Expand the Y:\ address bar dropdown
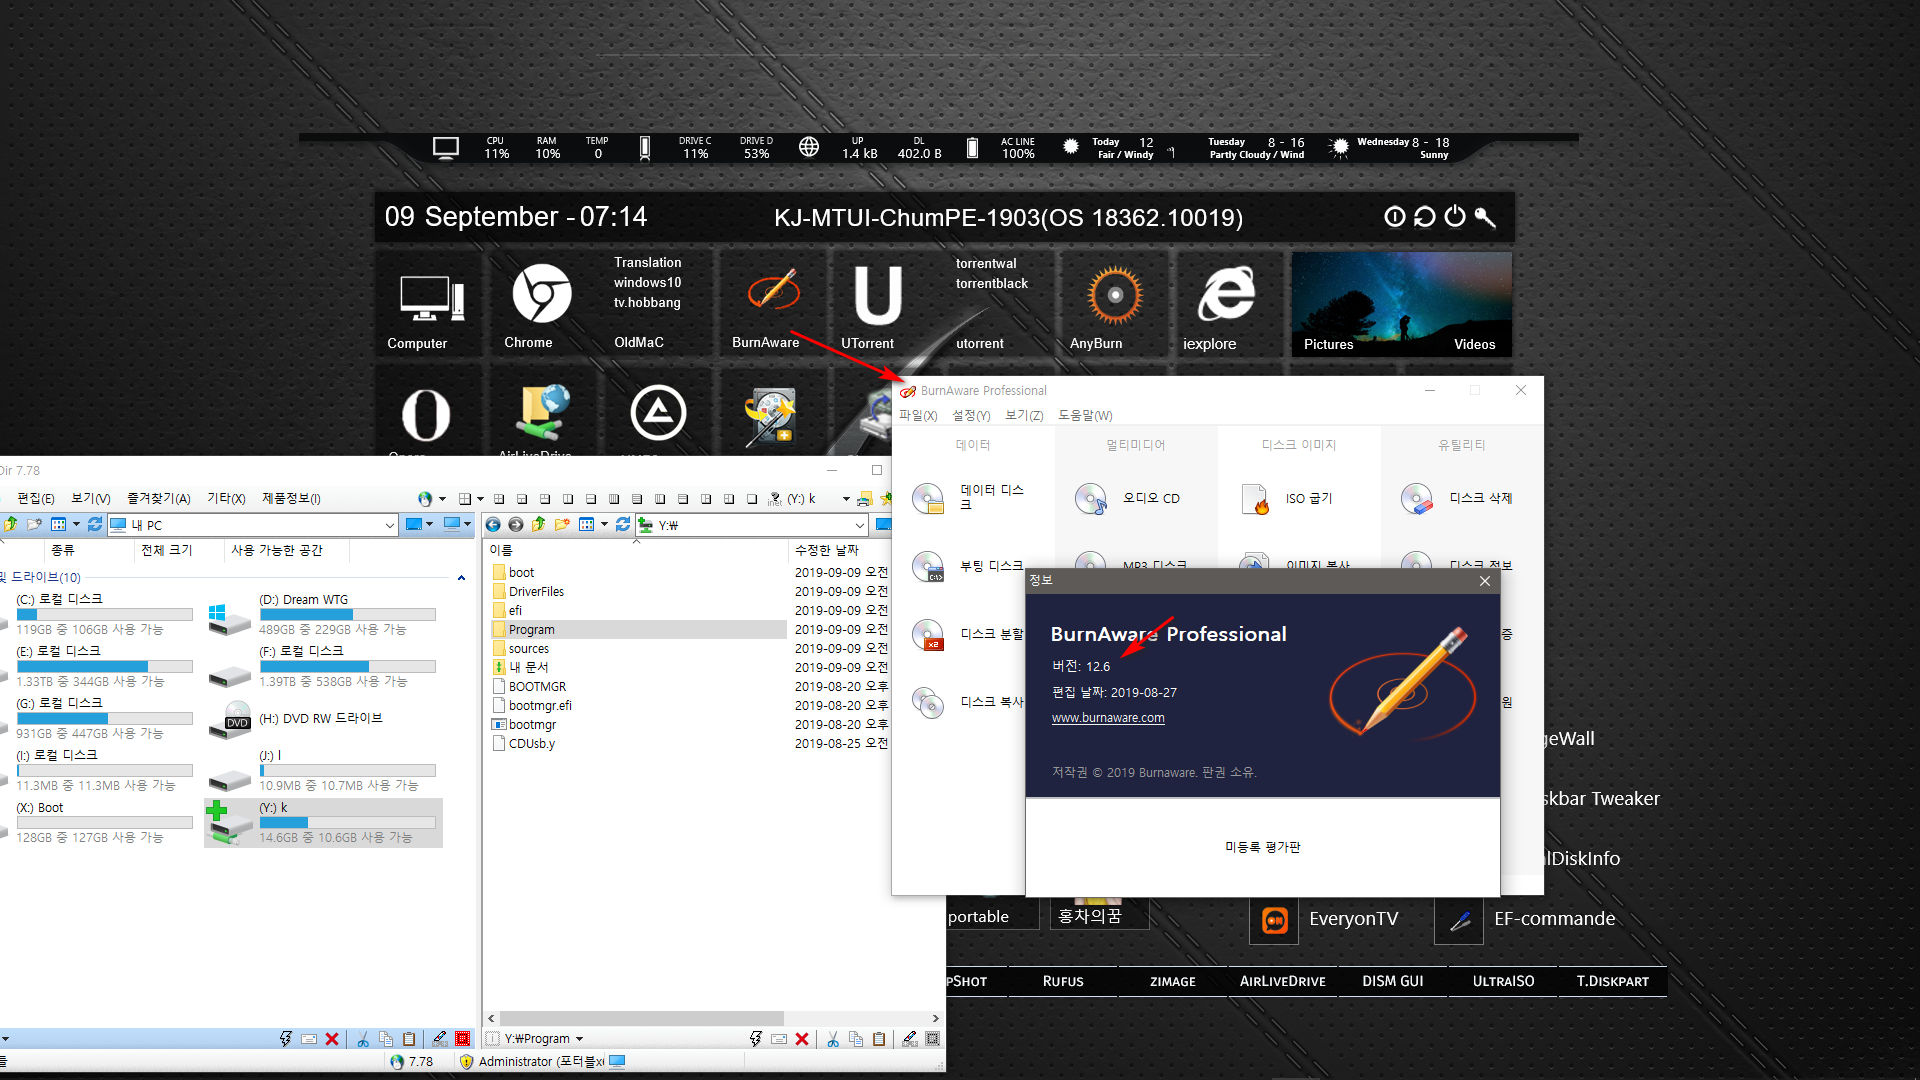Screen dimensions: 1920x1080 (860, 525)
